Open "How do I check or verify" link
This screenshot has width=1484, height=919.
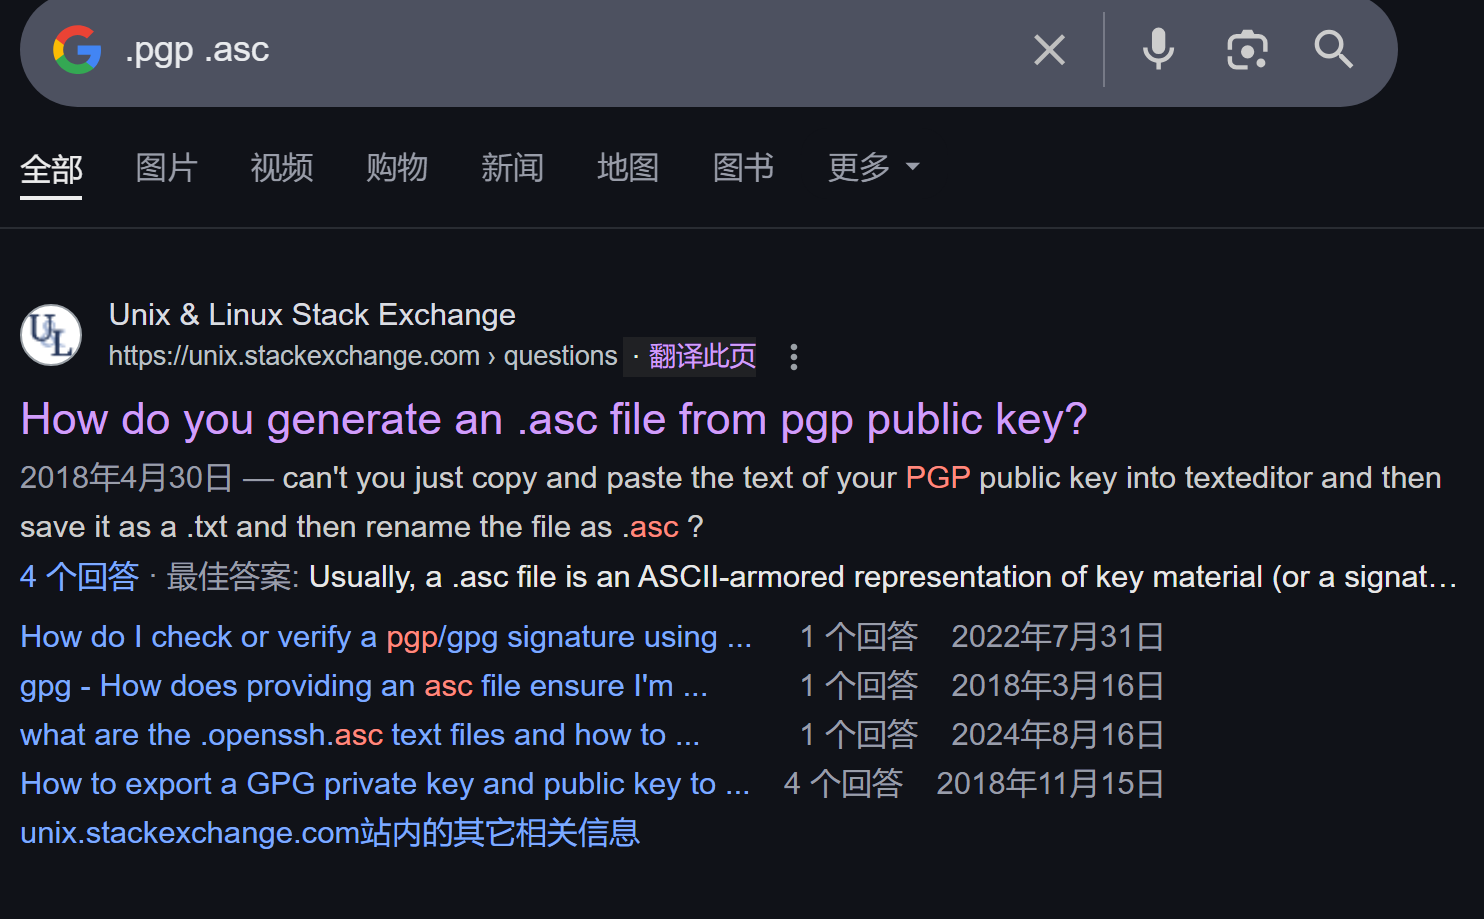(x=385, y=637)
